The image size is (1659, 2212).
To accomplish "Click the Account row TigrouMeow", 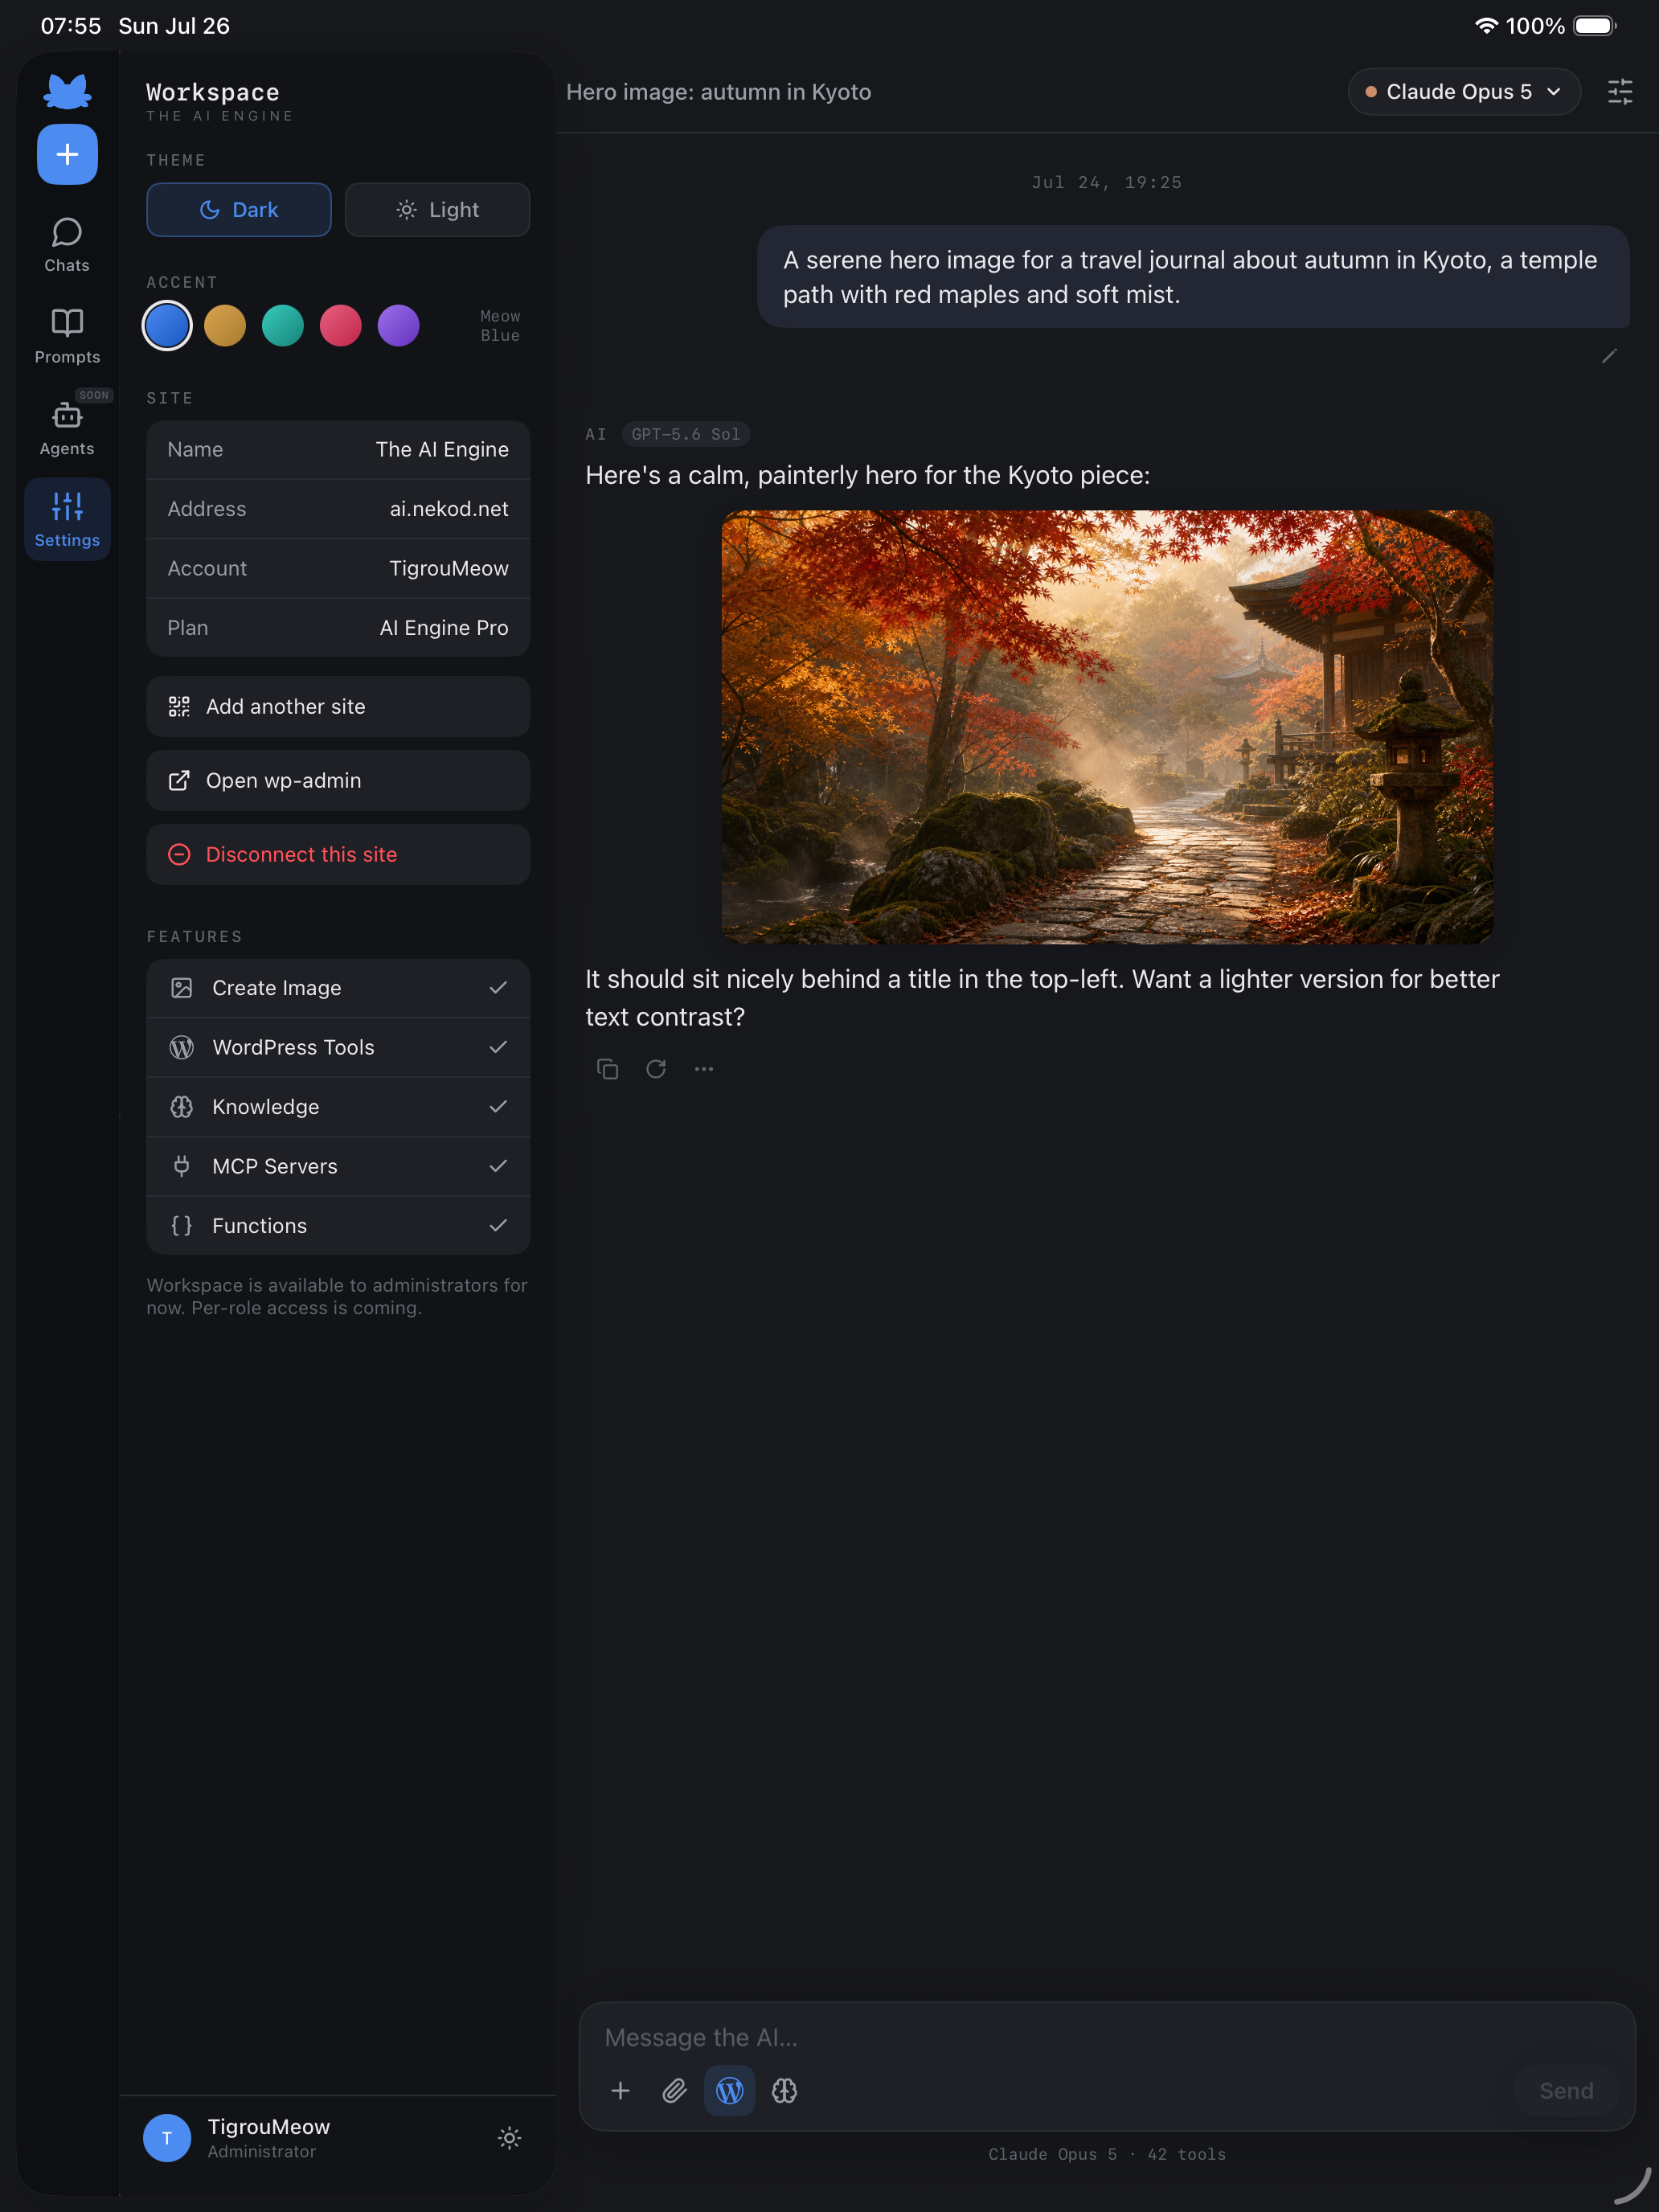I will click(x=338, y=569).
